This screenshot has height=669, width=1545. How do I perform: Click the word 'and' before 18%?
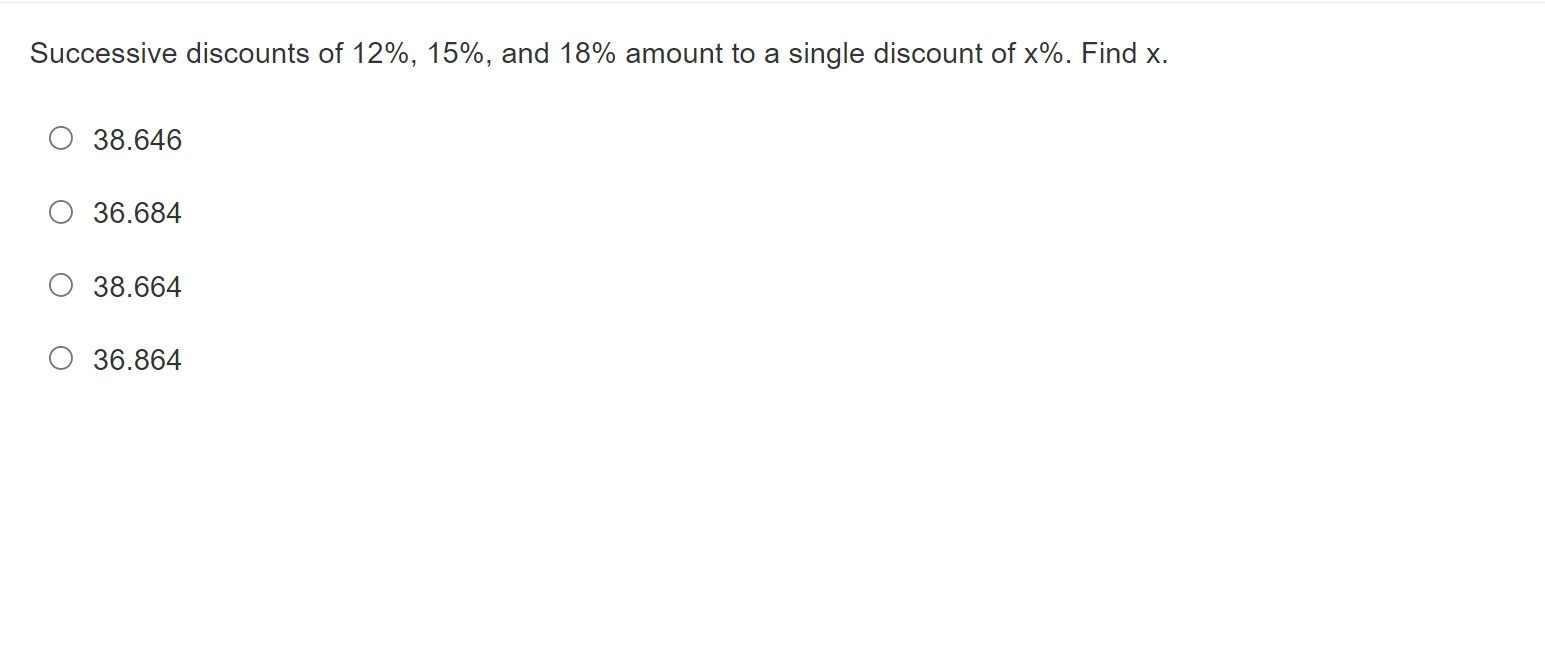point(526,54)
